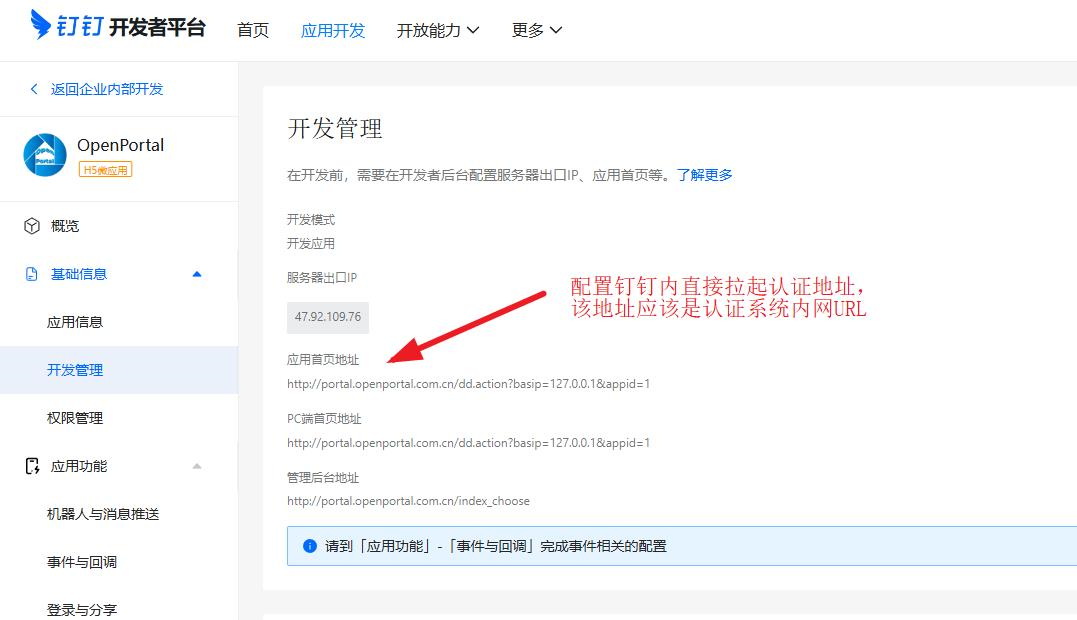1077x620 pixels.
Task: Click the document icon next to 基础信息
Action: click(32, 274)
